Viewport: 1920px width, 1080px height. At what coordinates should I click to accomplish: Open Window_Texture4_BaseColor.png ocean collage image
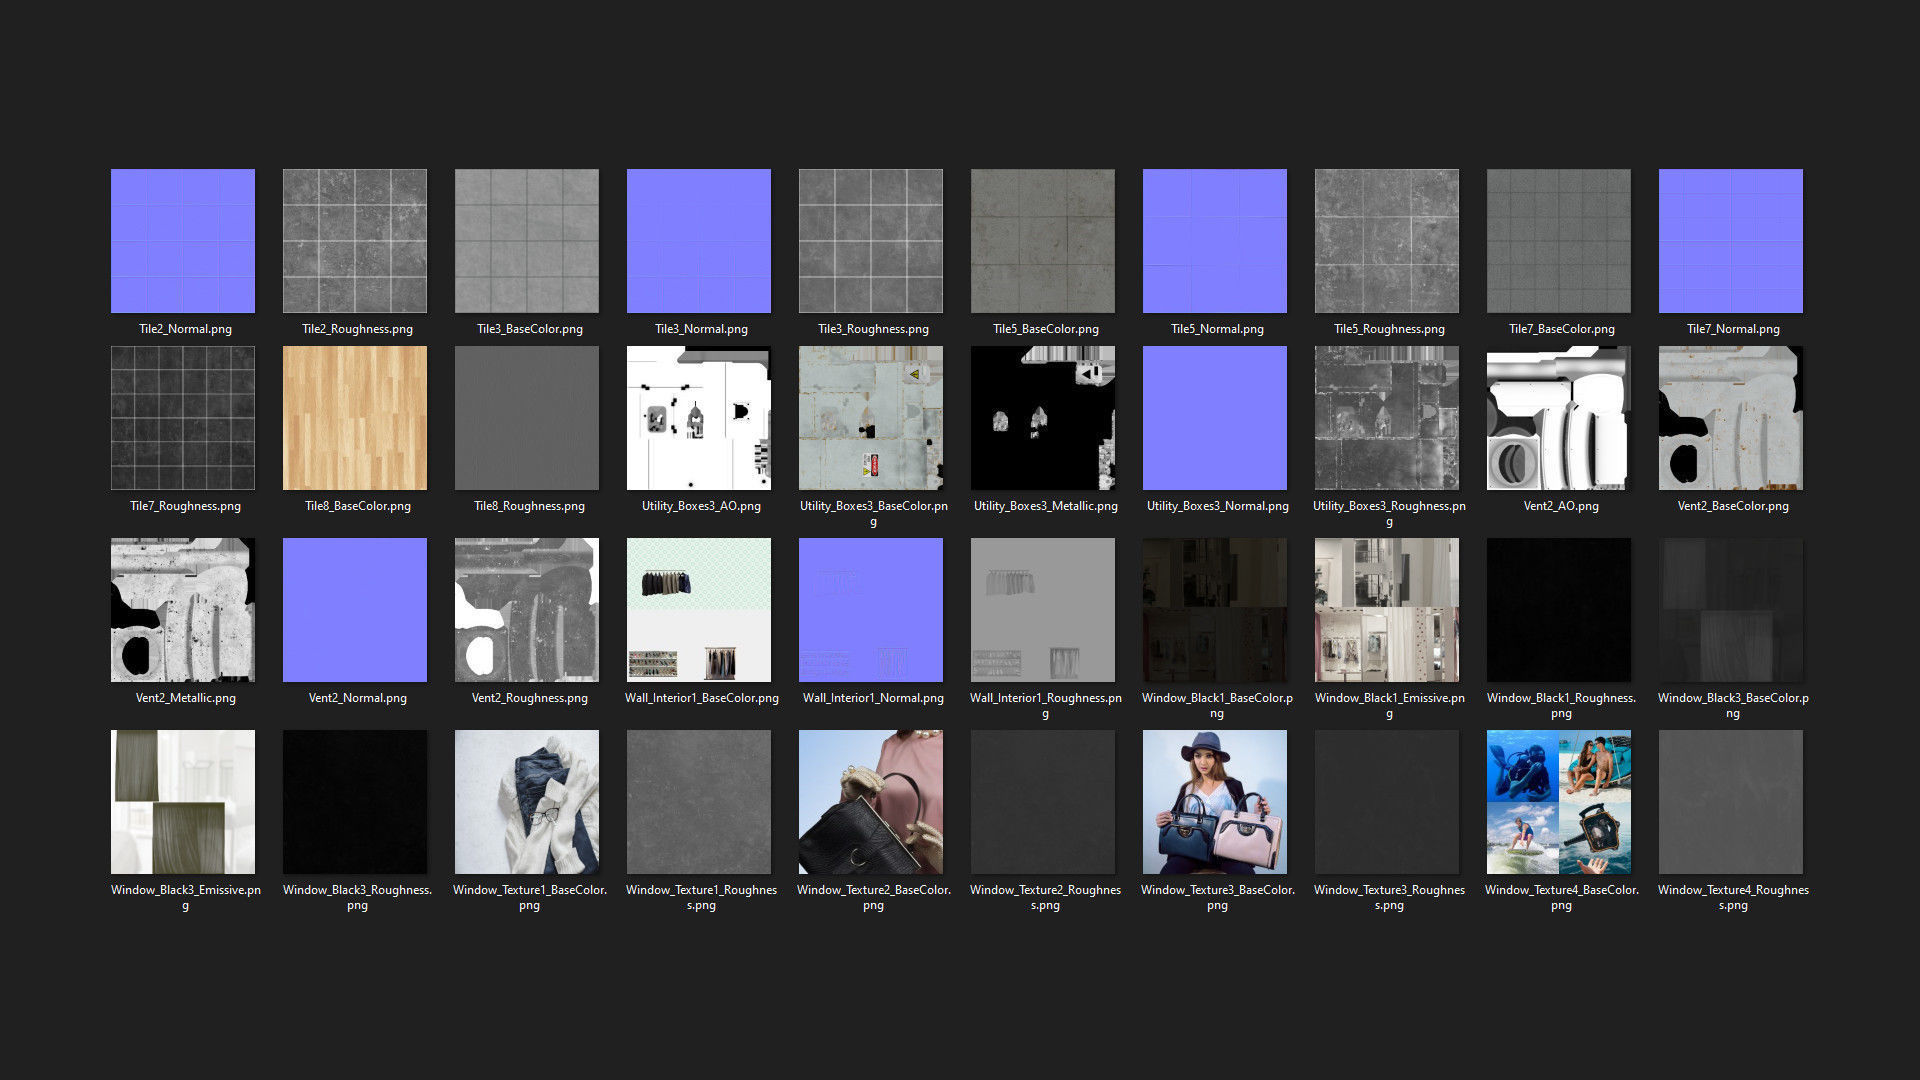1559,802
